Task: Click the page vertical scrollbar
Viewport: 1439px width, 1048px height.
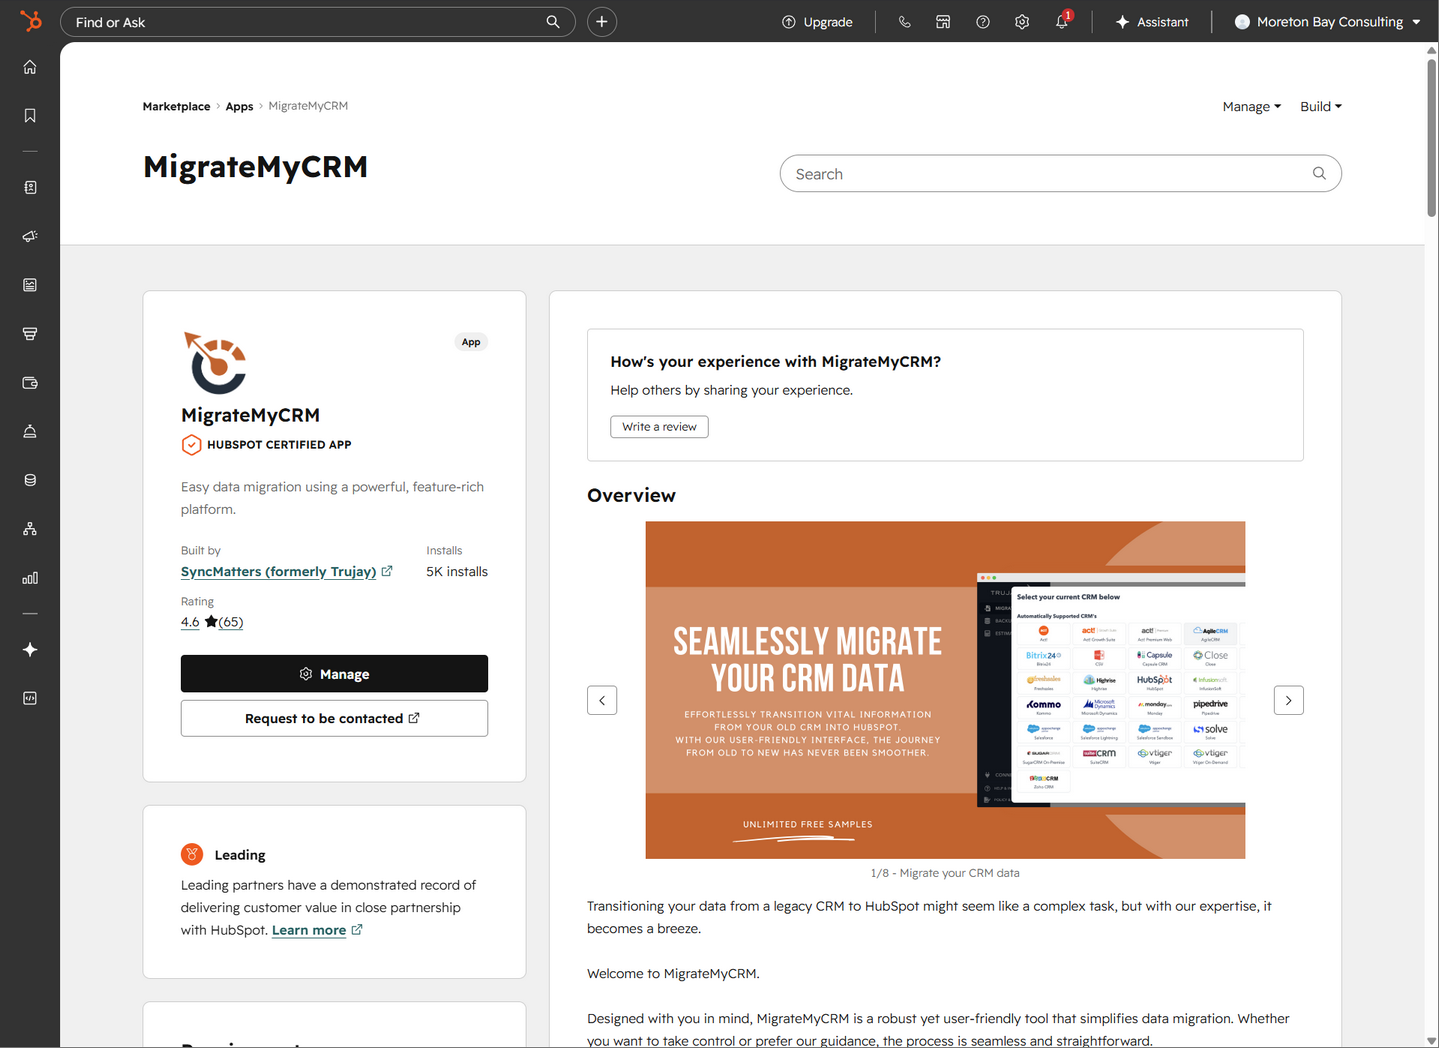Action: point(1432,137)
